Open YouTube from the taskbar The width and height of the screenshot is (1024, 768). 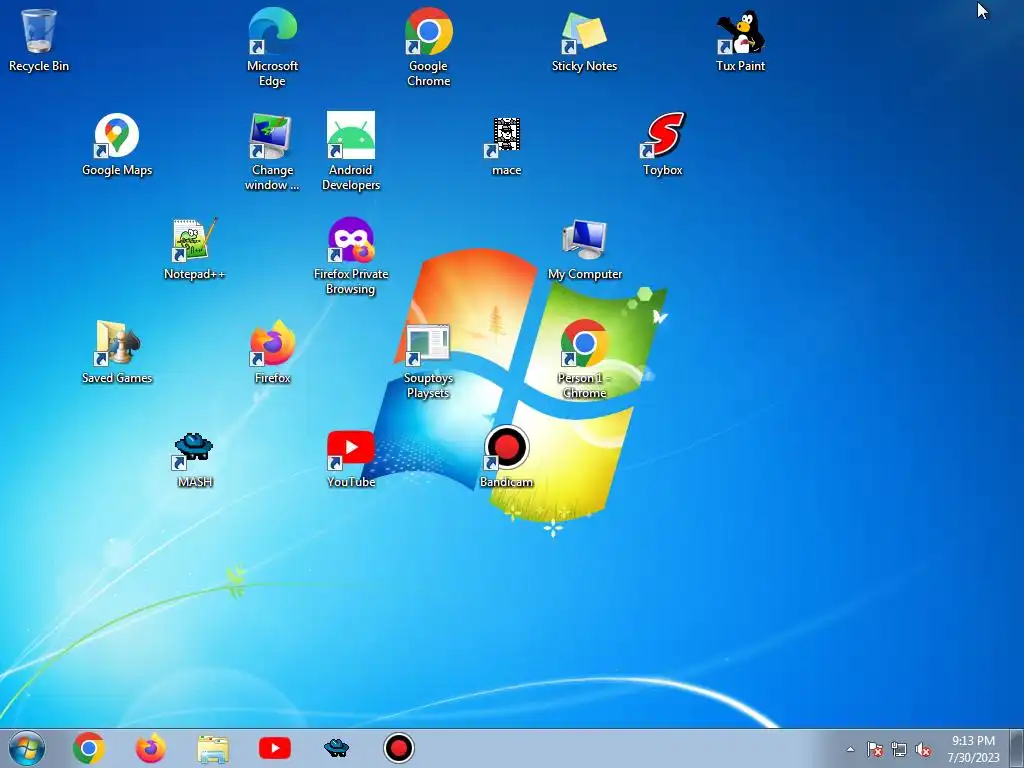pos(275,748)
